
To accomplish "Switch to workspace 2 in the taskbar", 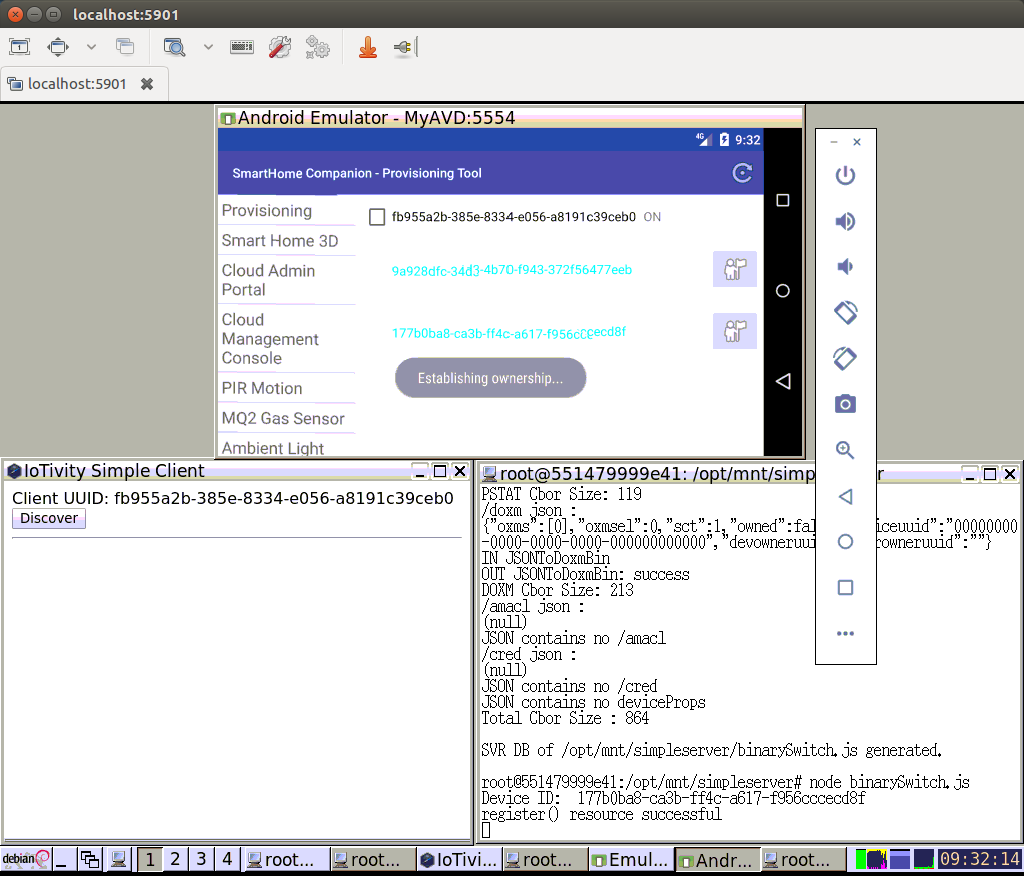I will [175, 859].
